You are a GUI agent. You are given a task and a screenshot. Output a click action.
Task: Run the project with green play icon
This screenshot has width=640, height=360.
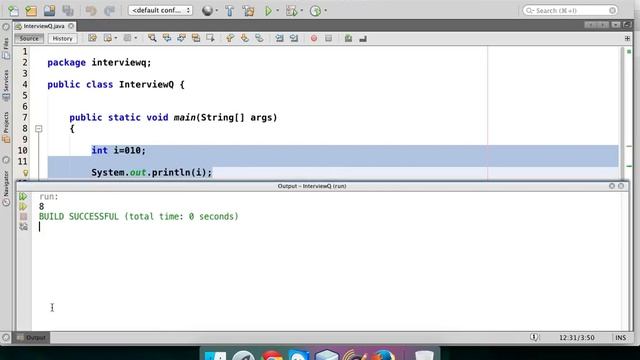268,11
